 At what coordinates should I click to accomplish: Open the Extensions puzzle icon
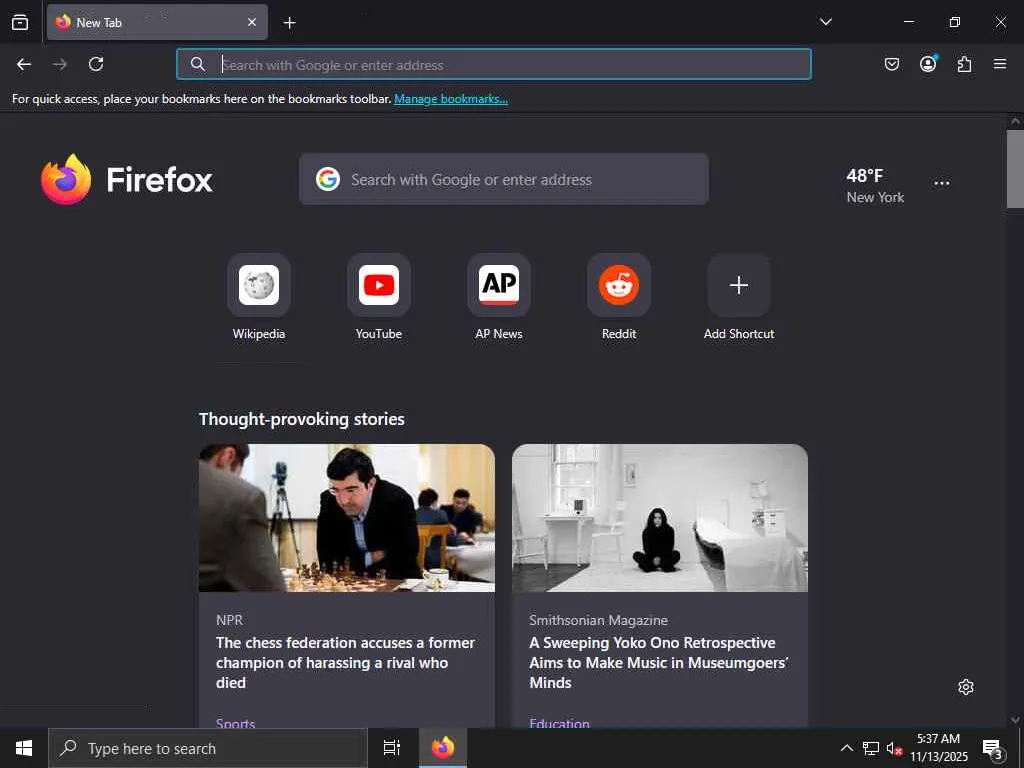(964, 64)
